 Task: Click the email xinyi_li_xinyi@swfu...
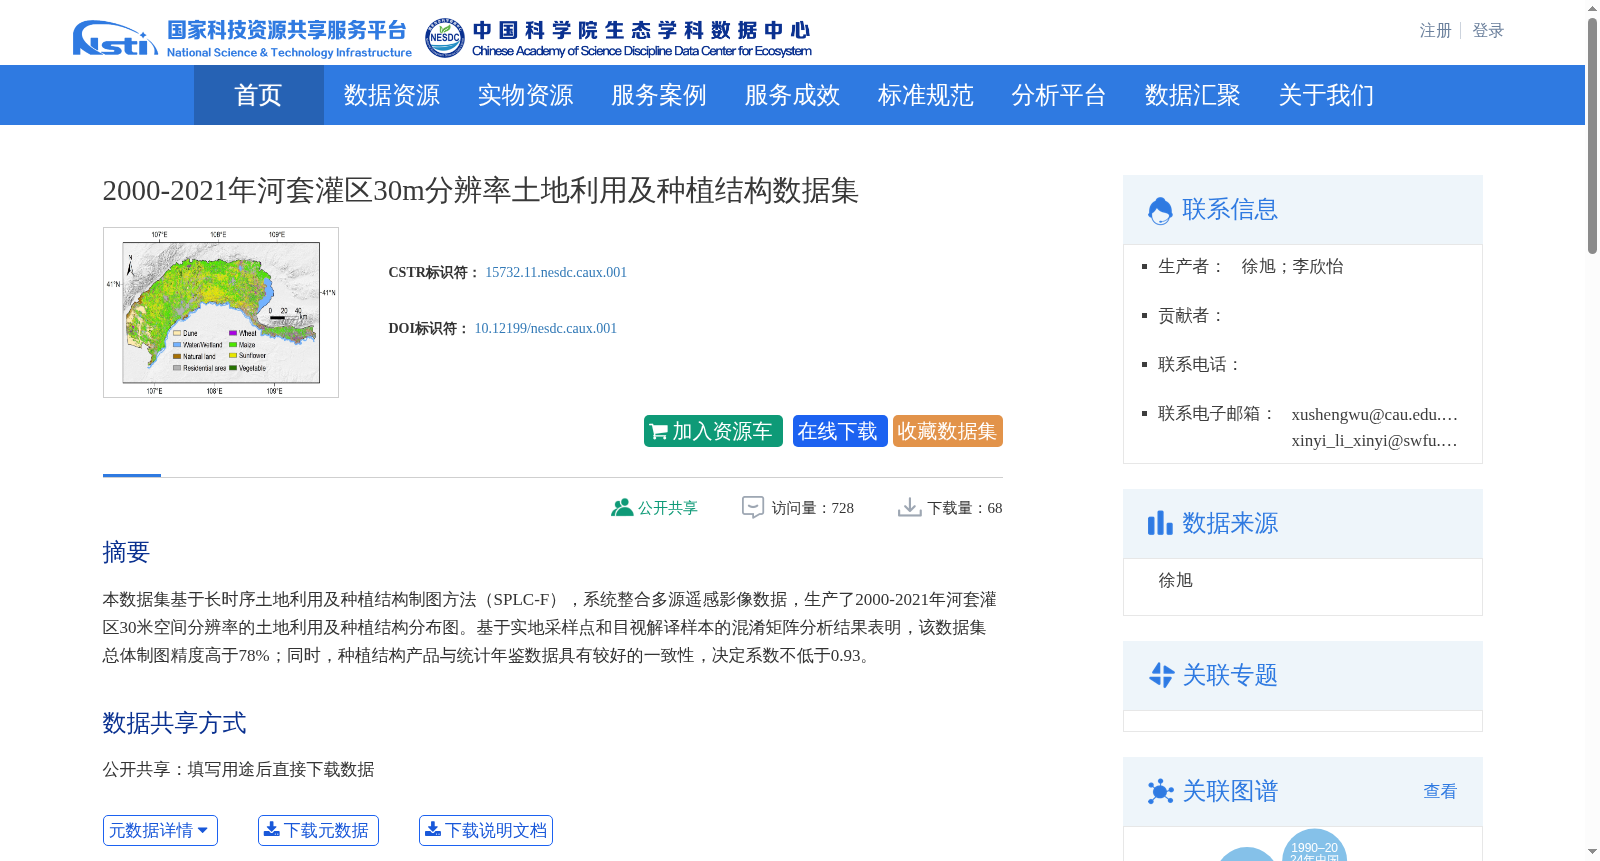[1374, 440]
